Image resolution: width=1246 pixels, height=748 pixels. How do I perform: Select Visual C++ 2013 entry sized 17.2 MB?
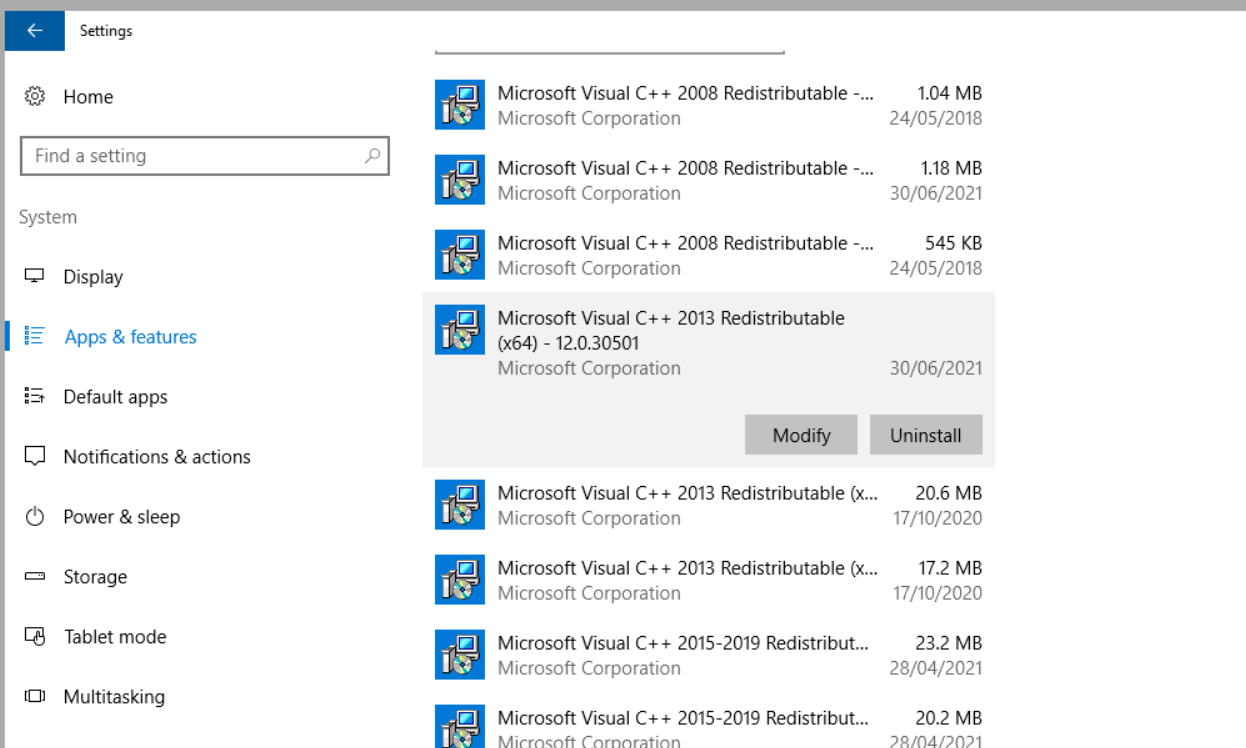(x=709, y=580)
